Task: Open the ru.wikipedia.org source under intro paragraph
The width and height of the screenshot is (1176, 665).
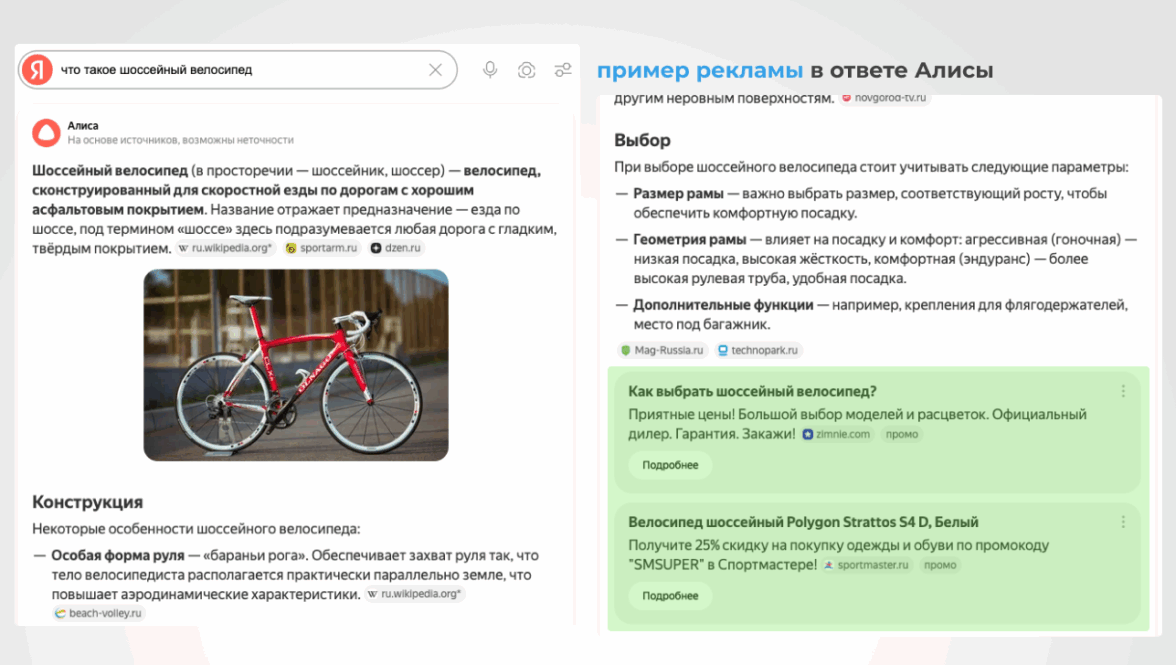Action: 225,248
